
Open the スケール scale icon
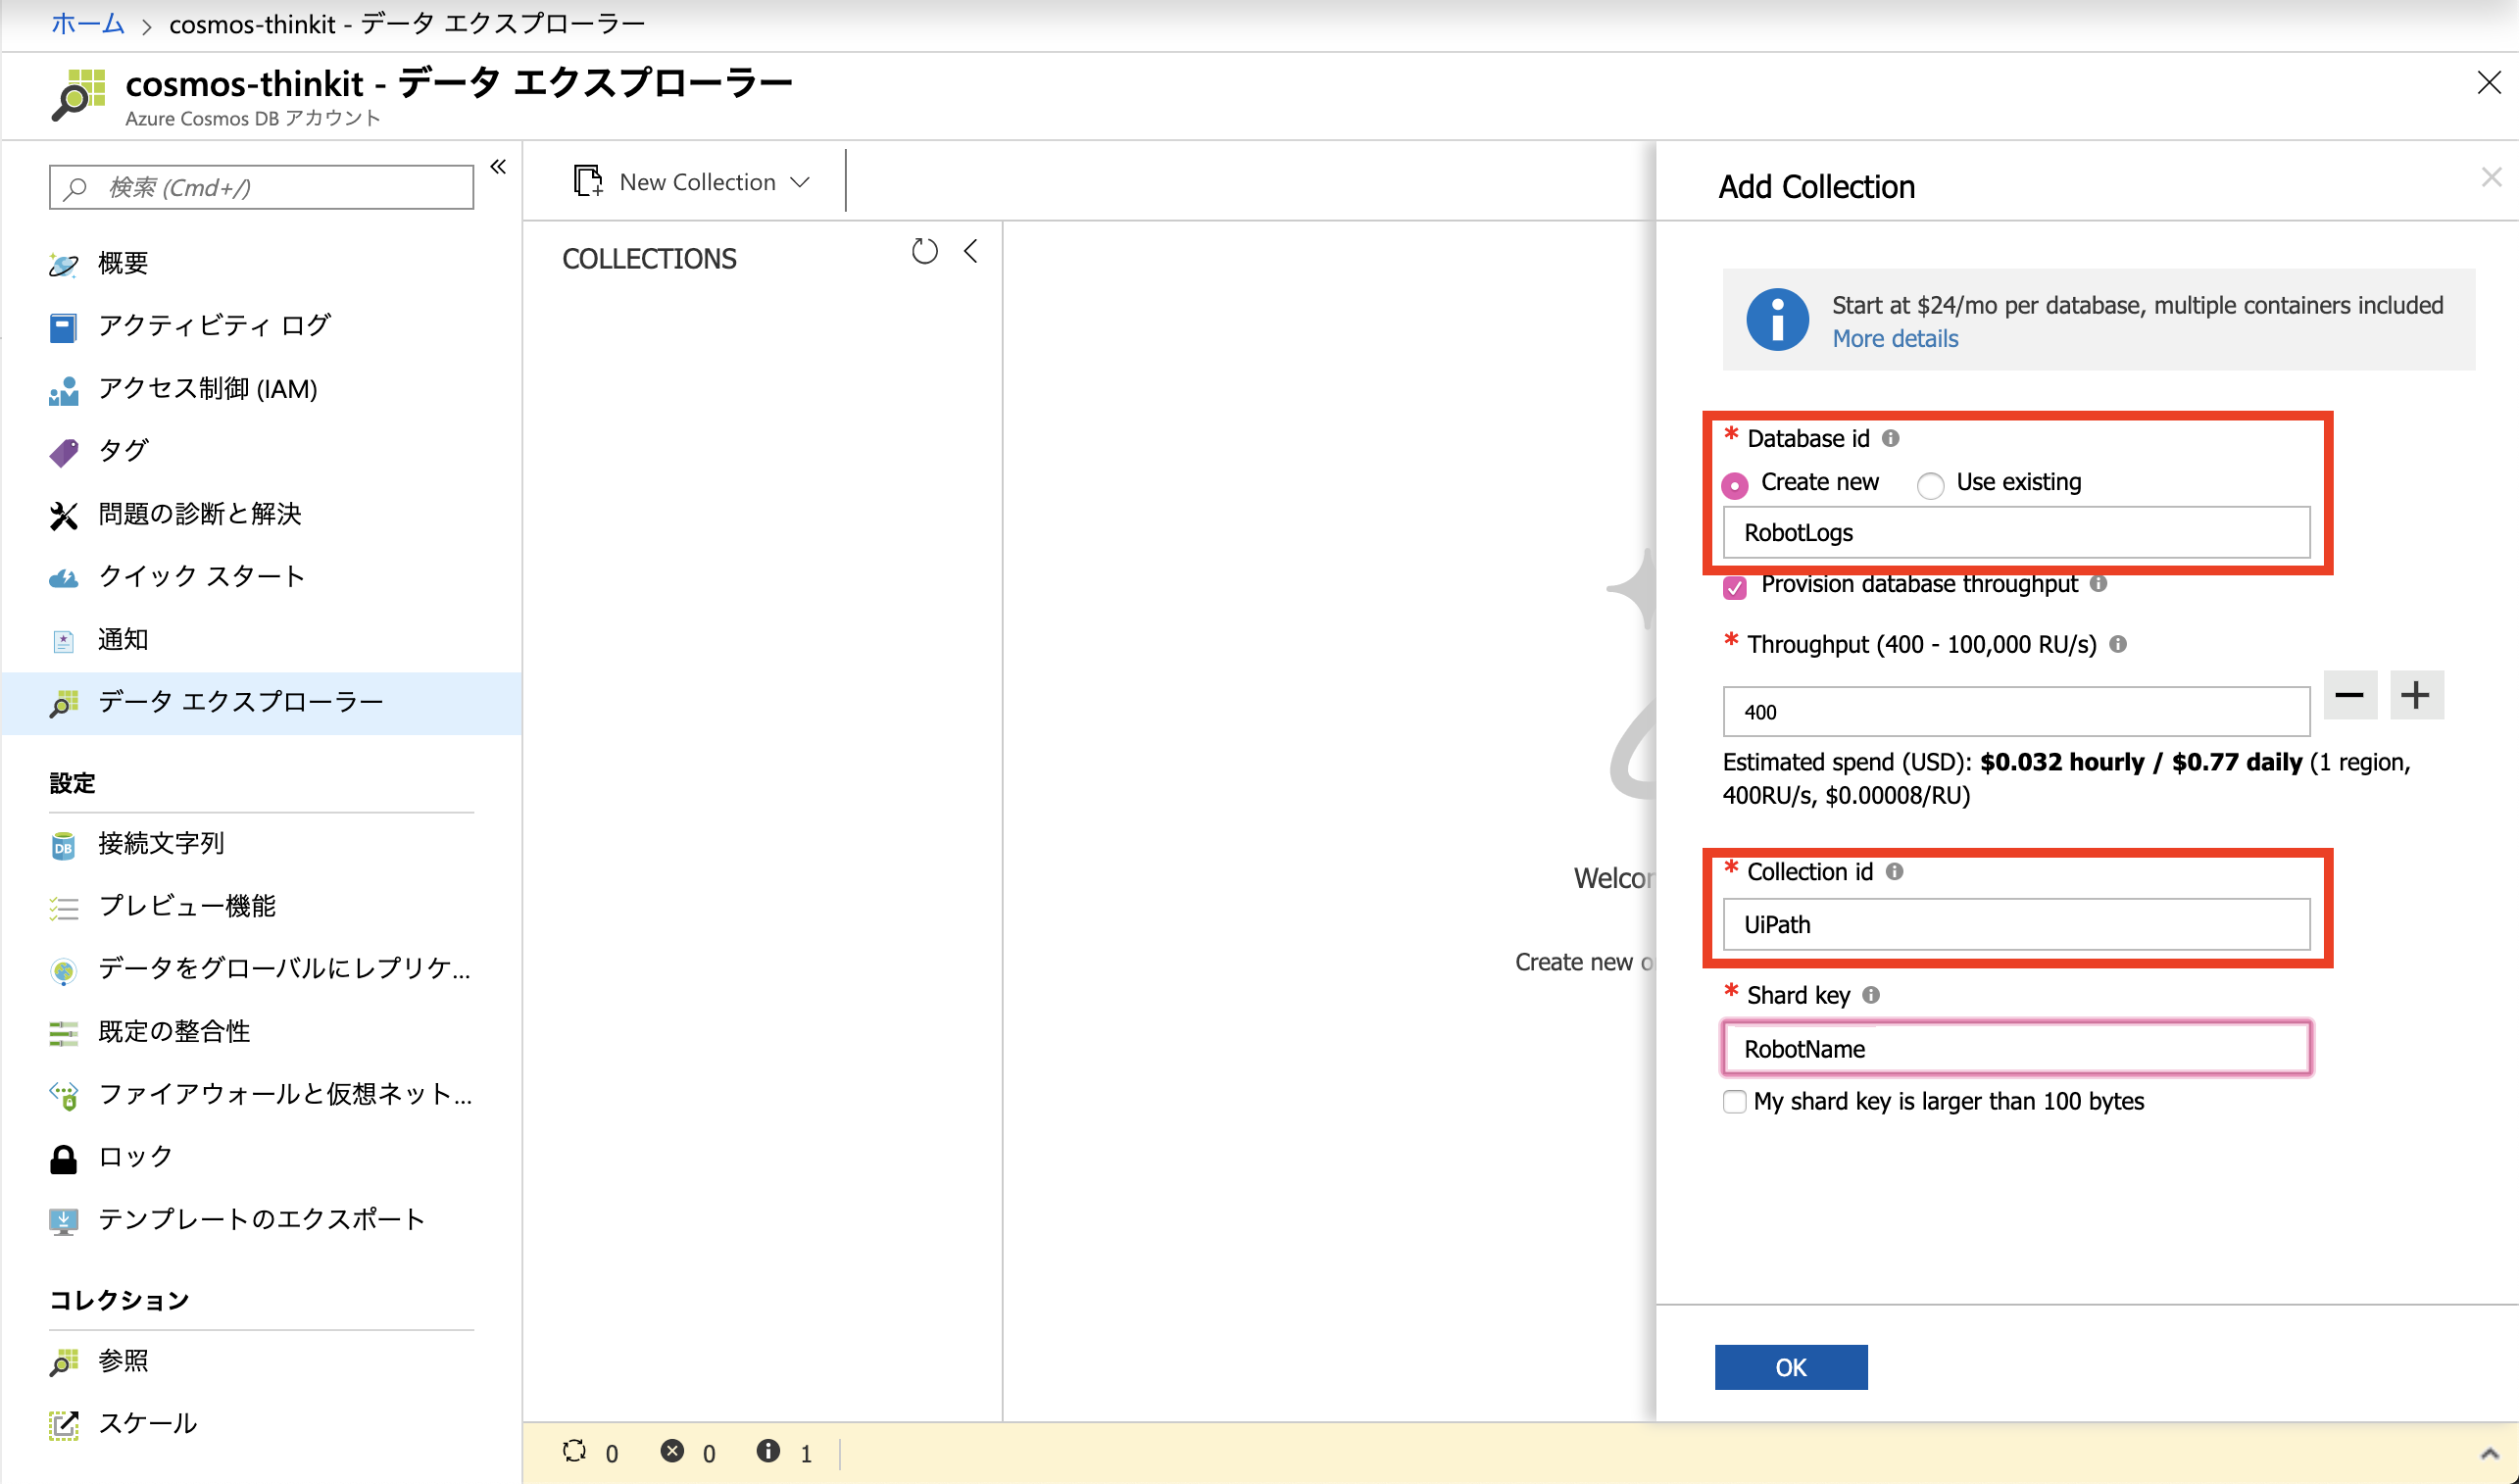click(63, 1425)
